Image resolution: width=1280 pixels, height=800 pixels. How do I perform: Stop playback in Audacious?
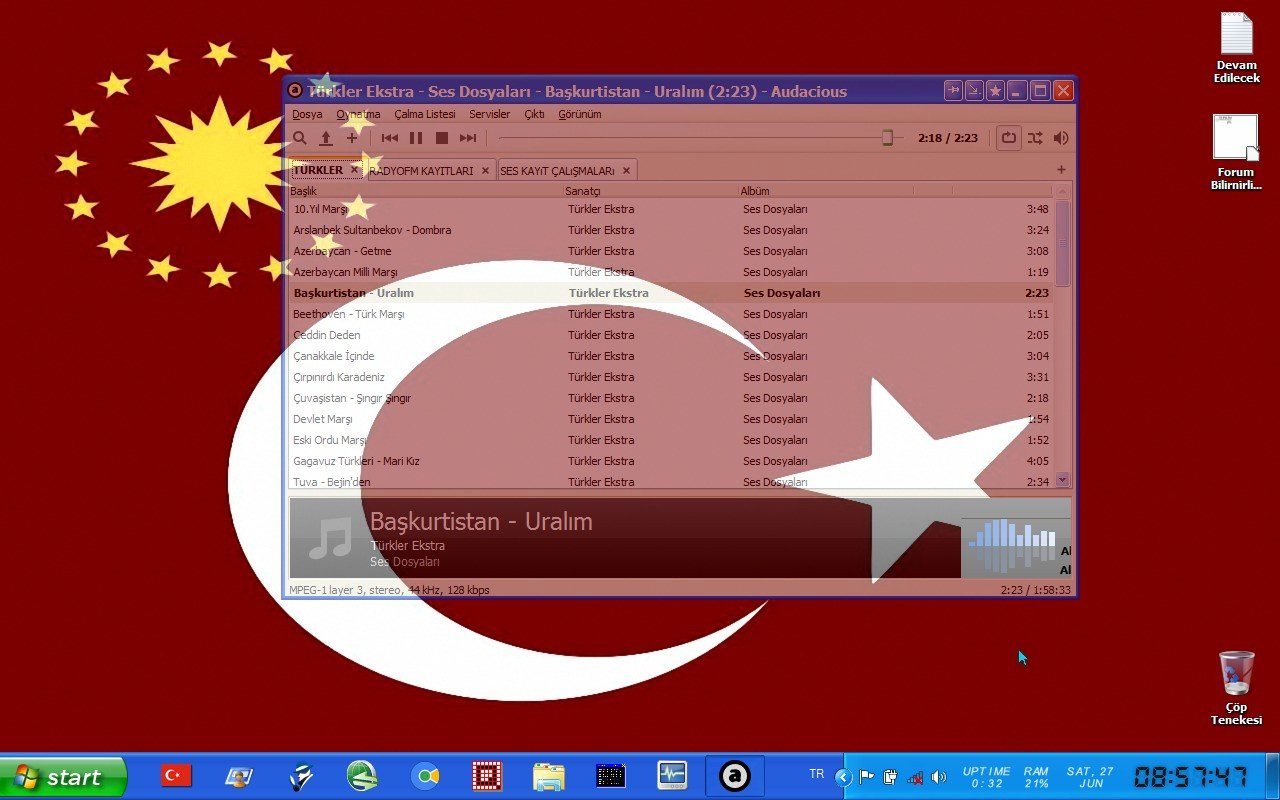[442, 138]
